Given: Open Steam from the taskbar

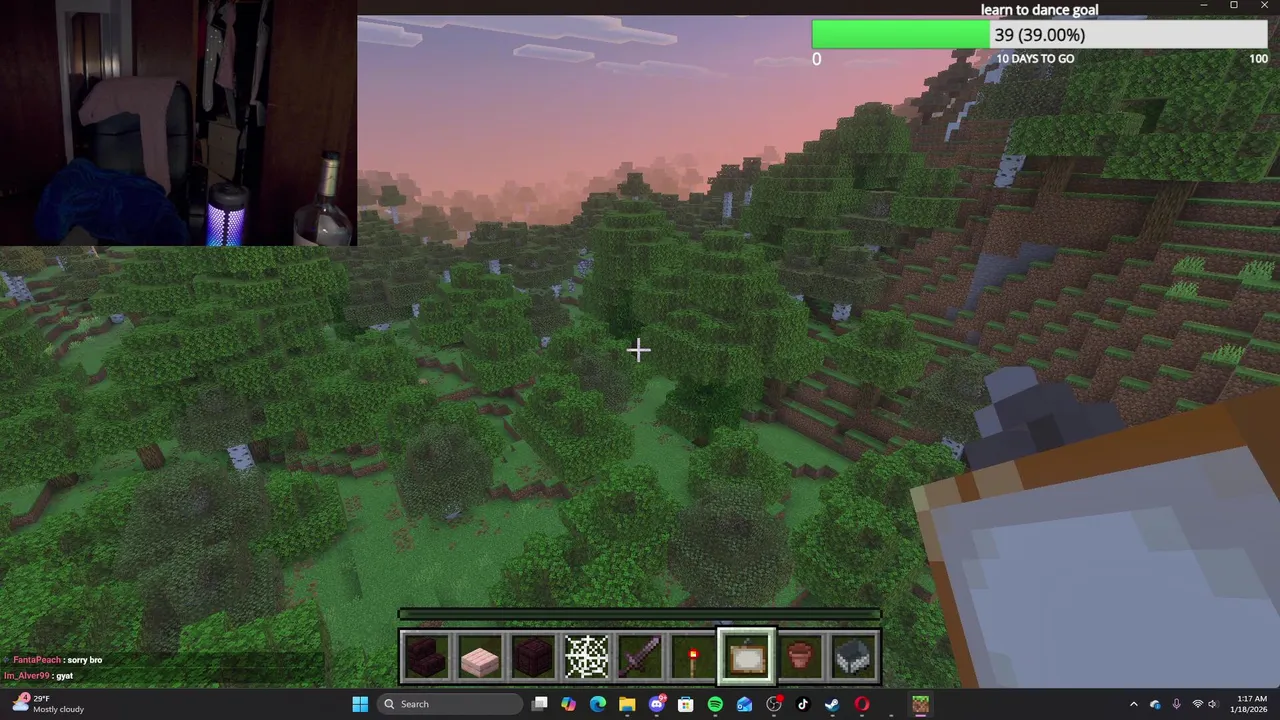Looking at the screenshot, I should [832, 704].
